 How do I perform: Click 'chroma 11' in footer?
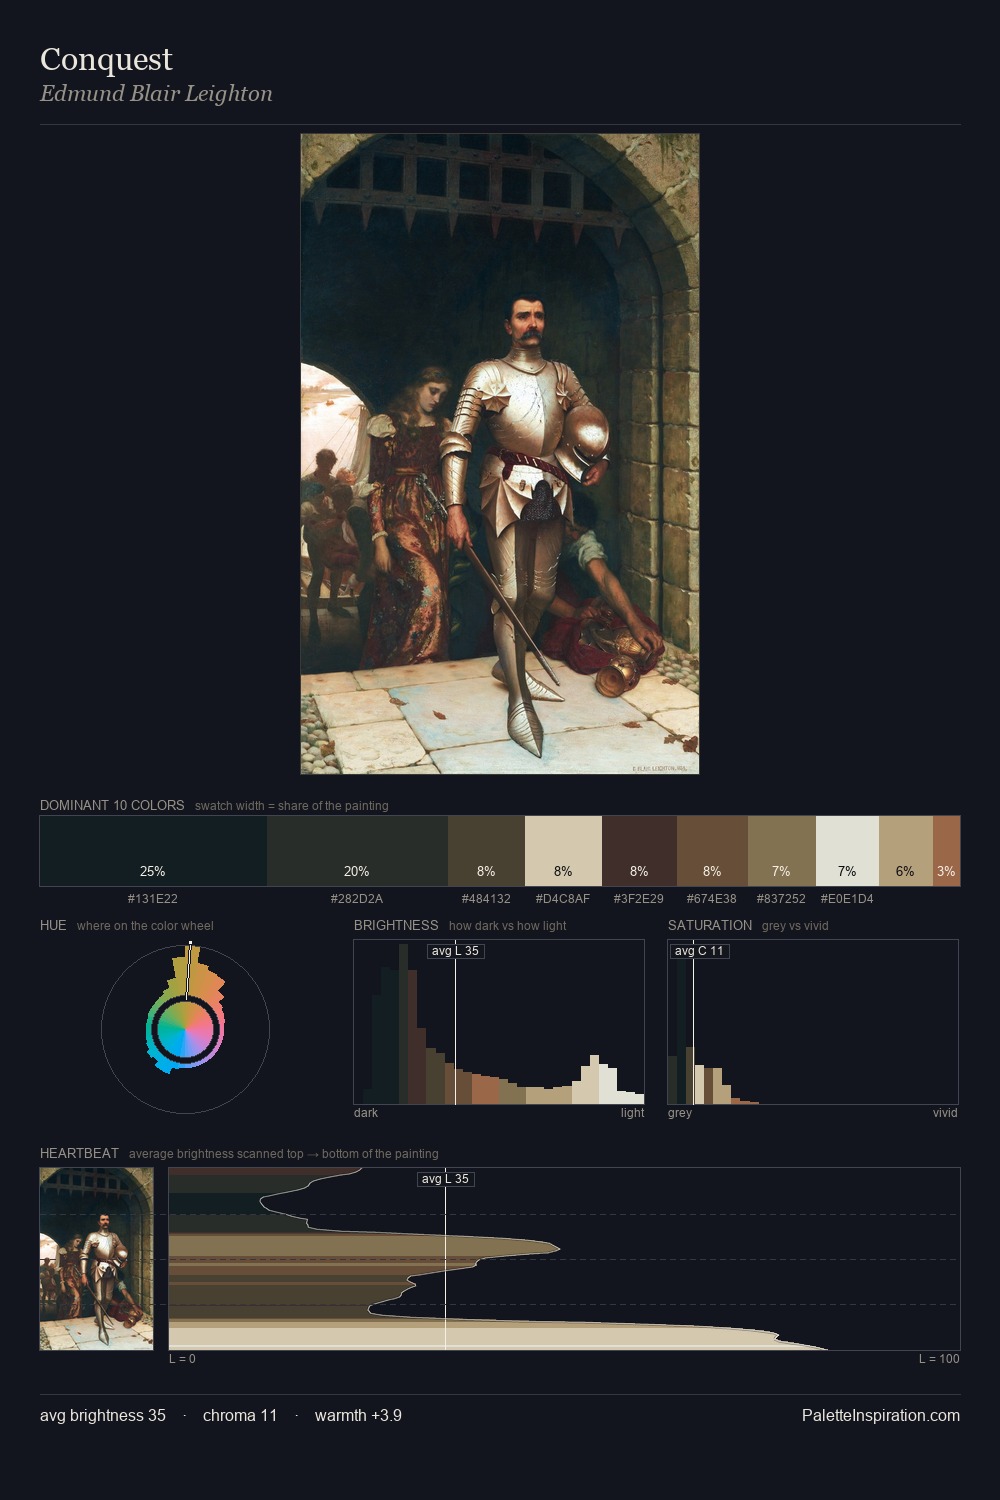click(240, 1415)
